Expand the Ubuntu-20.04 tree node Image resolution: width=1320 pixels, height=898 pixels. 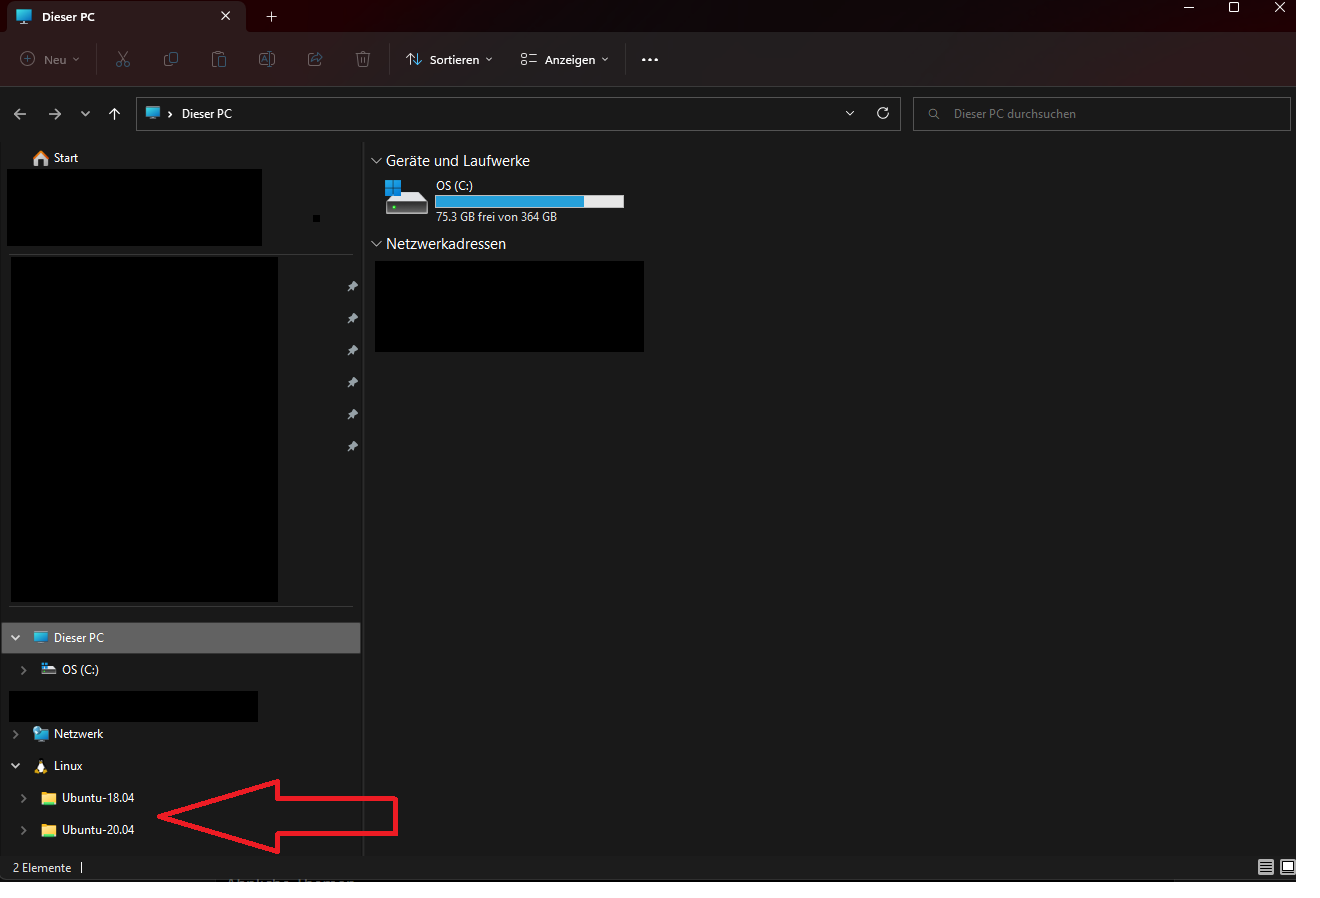pyautogui.click(x=24, y=830)
